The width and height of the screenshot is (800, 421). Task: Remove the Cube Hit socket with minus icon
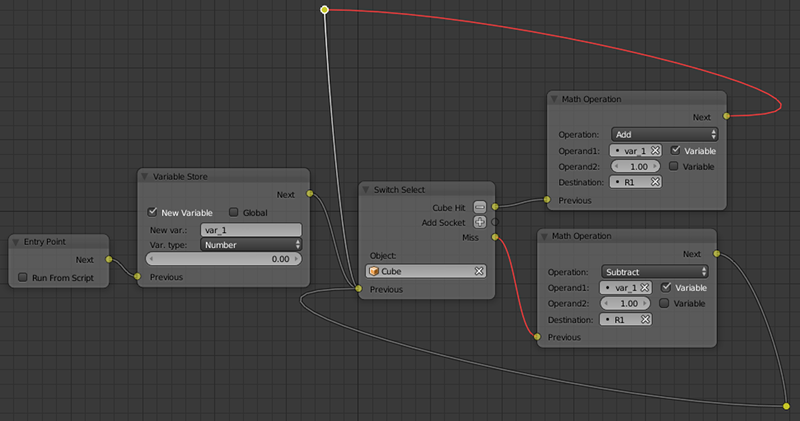(480, 206)
